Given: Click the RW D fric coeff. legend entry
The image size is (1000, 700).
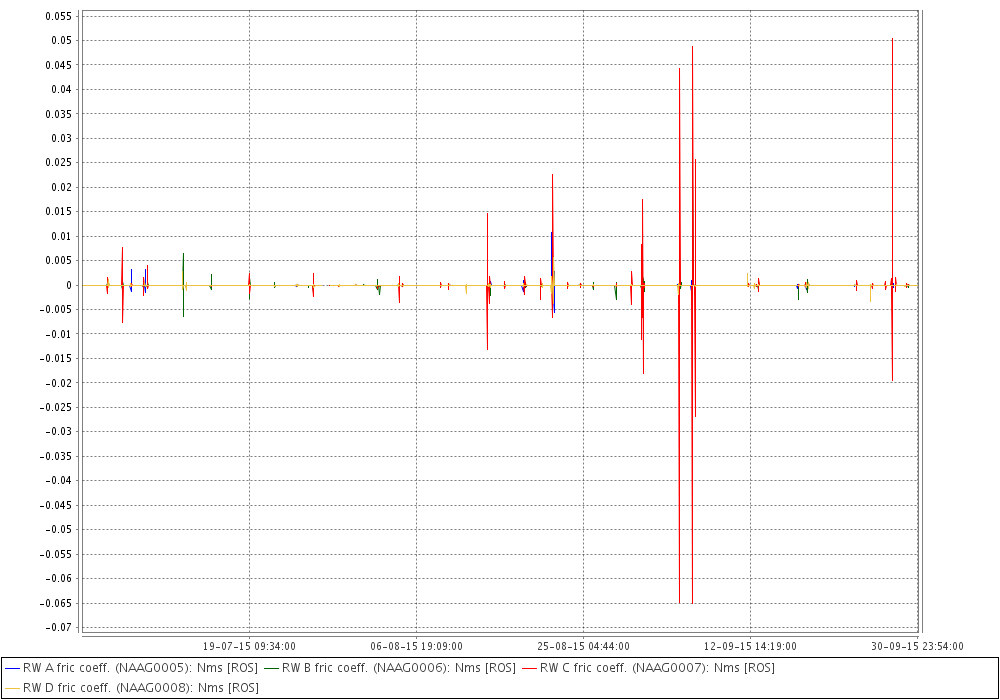Looking at the screenshot, I should pyautogui.click(x=132, y=688).
